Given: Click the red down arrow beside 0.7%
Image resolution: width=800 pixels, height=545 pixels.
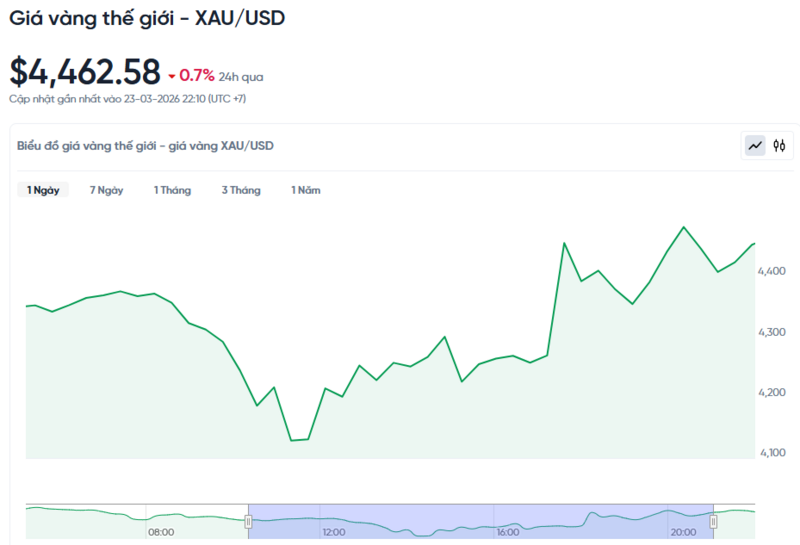Looking at the screenshot, I should (172, 76).
